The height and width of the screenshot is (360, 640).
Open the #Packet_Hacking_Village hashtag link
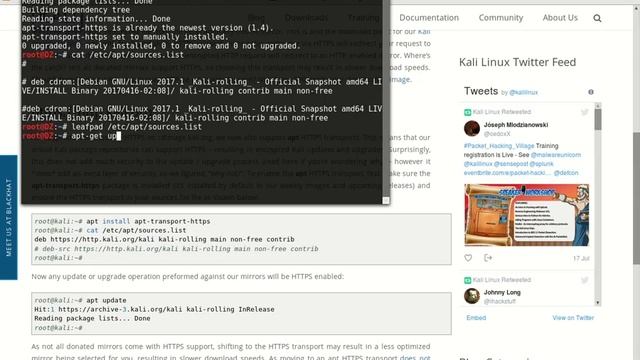[x=499, y=146]
